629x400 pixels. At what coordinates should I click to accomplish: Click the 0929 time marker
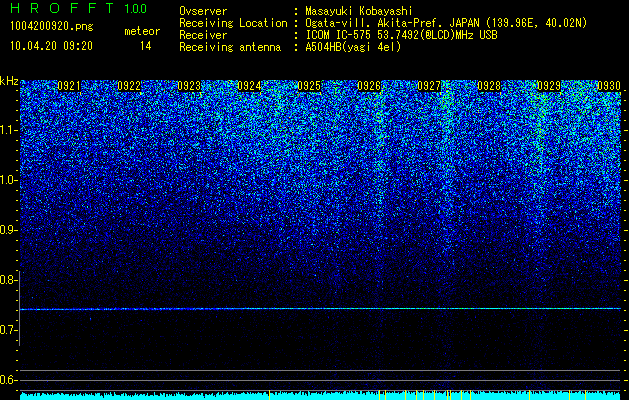tap(549, 86)
